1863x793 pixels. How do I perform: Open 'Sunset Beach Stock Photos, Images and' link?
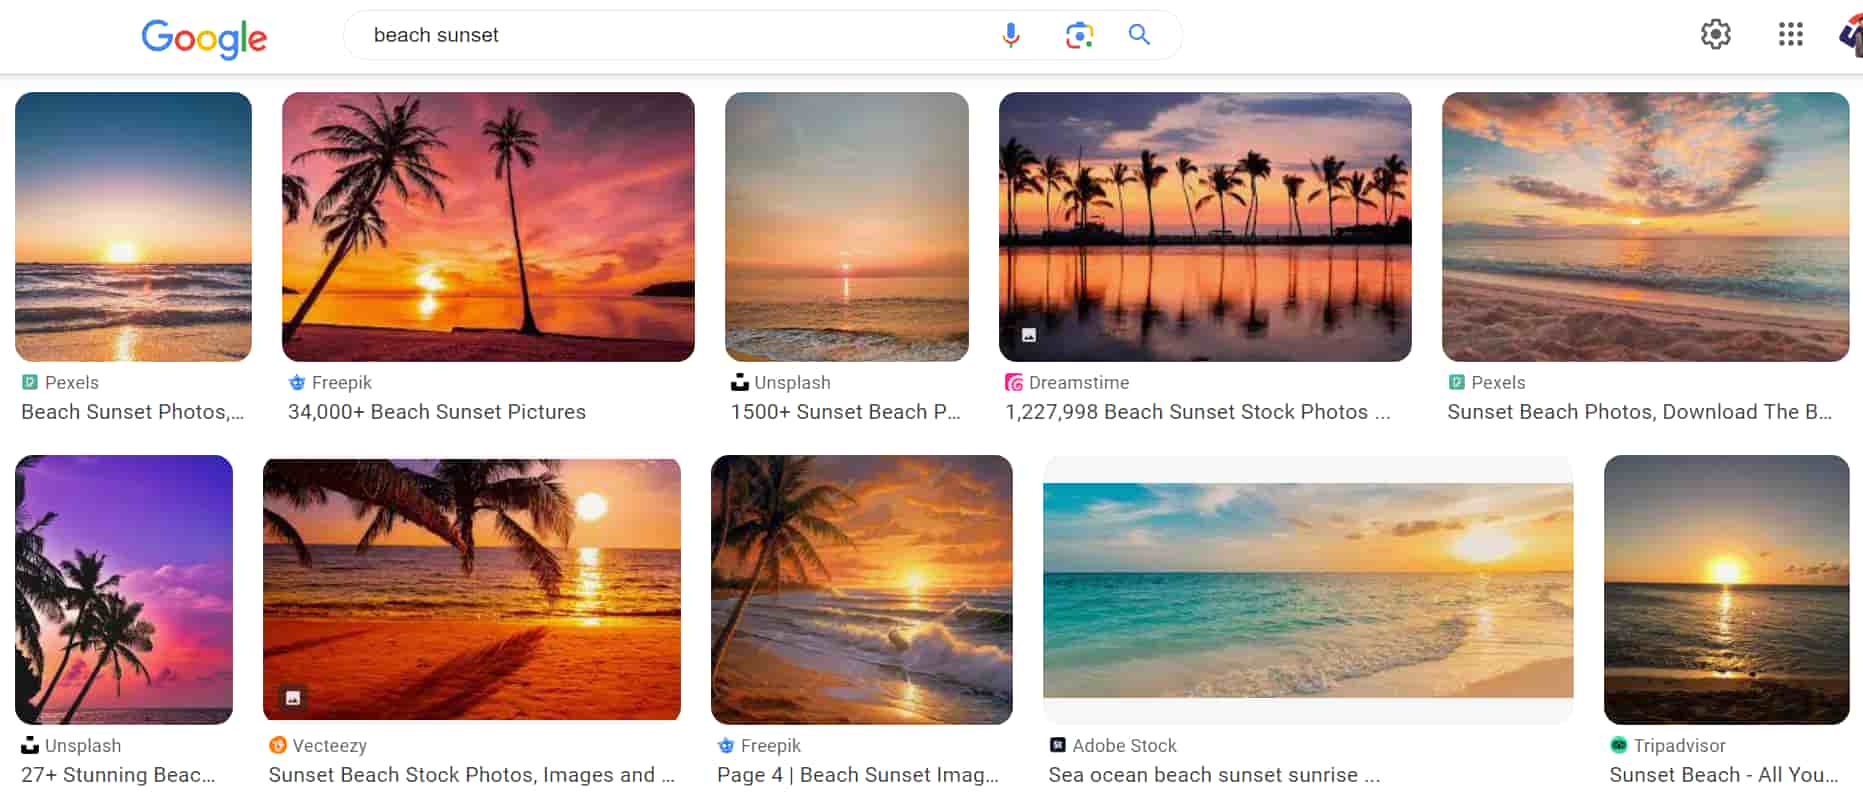(x=471, y=775)
